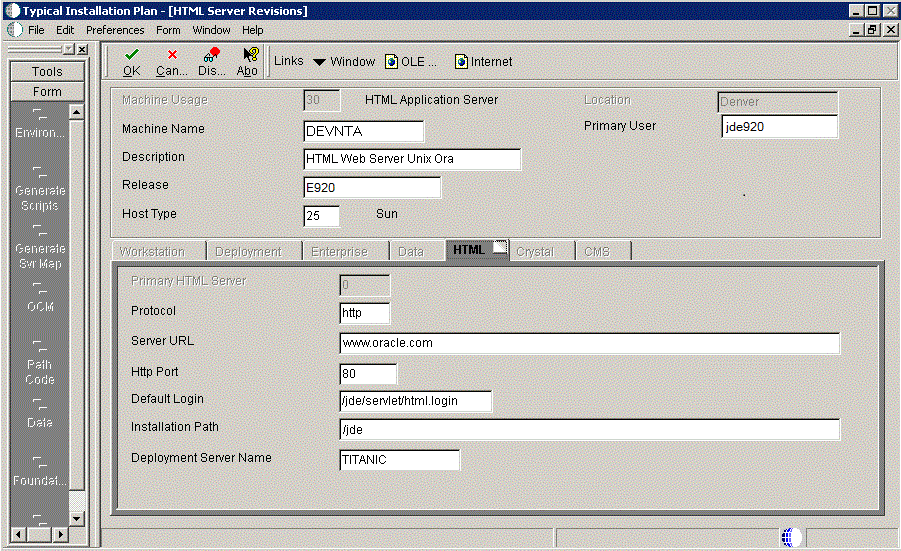Viewport: 901px width, 551px height.
Task: Click the Generate Scripts sidebar icon
Action: [x=40, y=172]
